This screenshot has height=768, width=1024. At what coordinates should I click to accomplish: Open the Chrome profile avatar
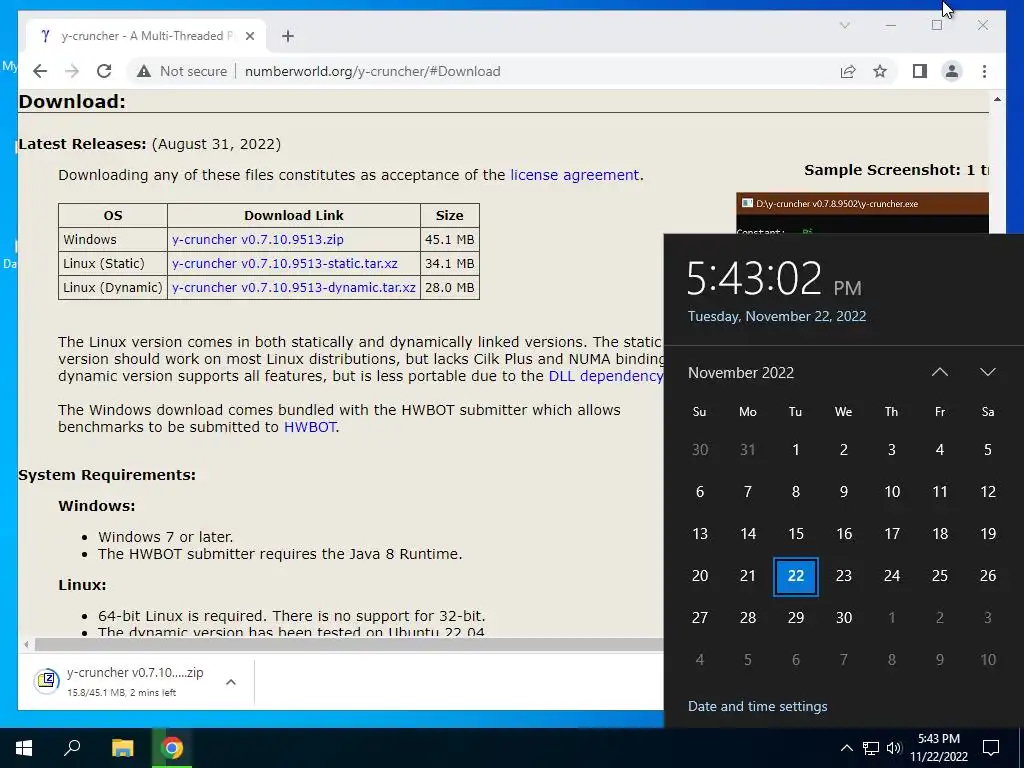(x=952, y=71)
